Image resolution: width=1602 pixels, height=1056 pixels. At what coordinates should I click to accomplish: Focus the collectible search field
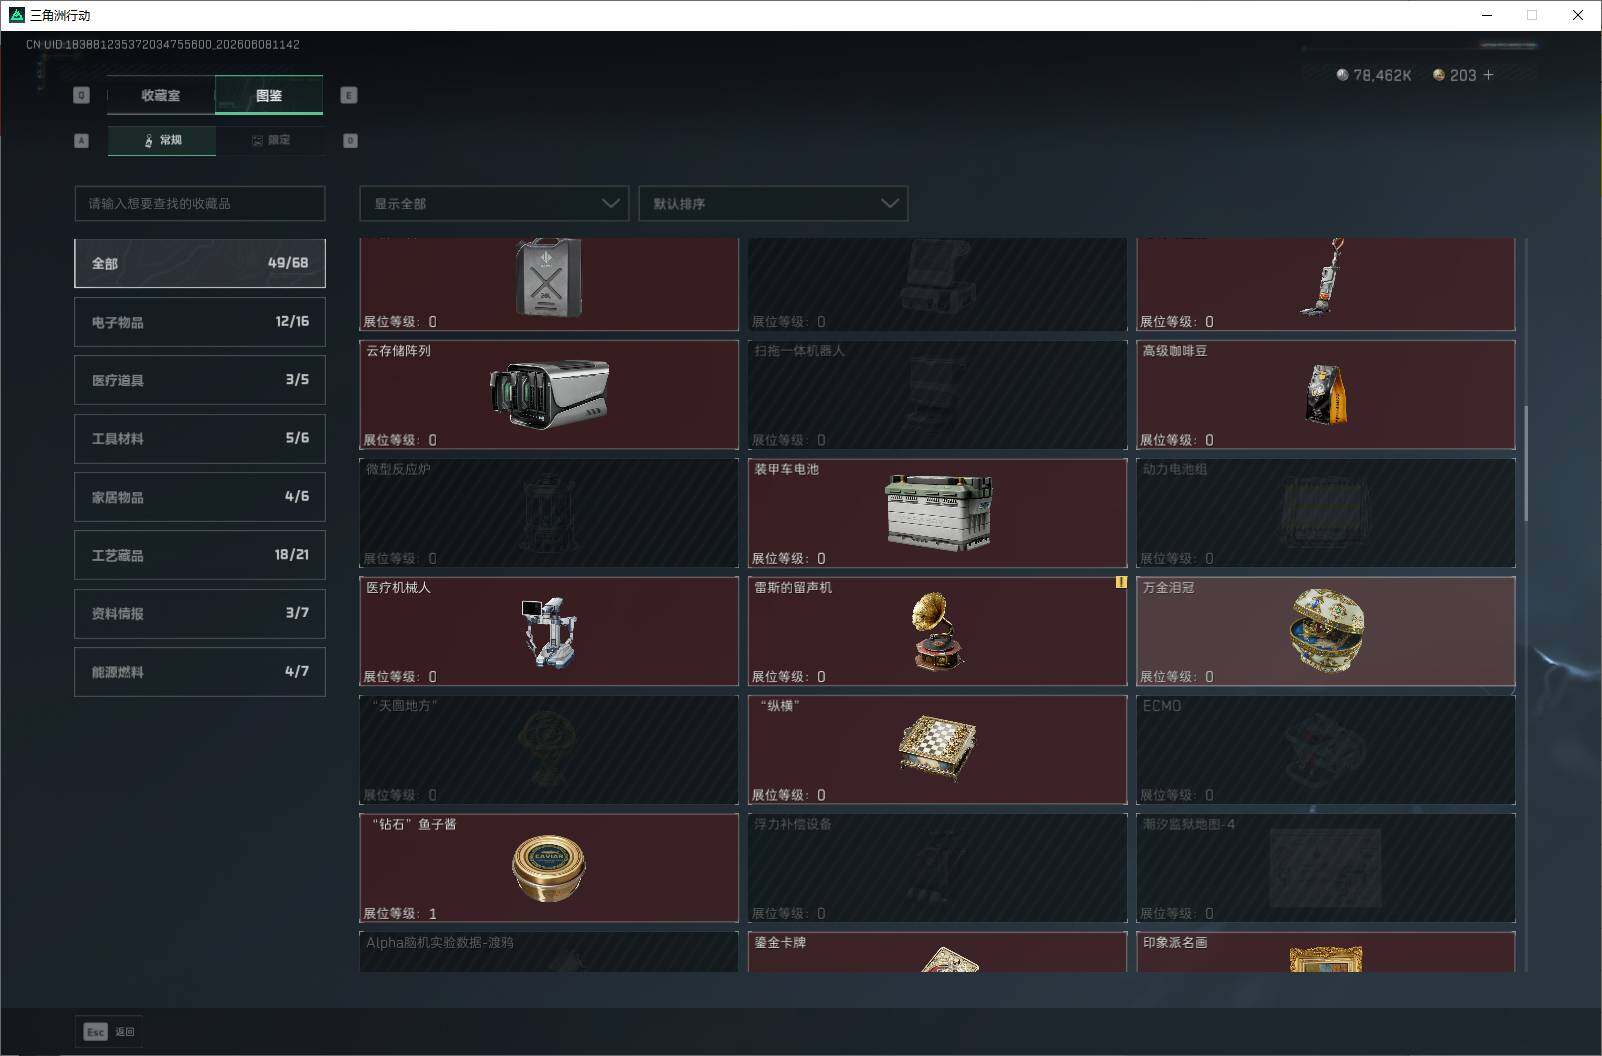pos(200,203)
